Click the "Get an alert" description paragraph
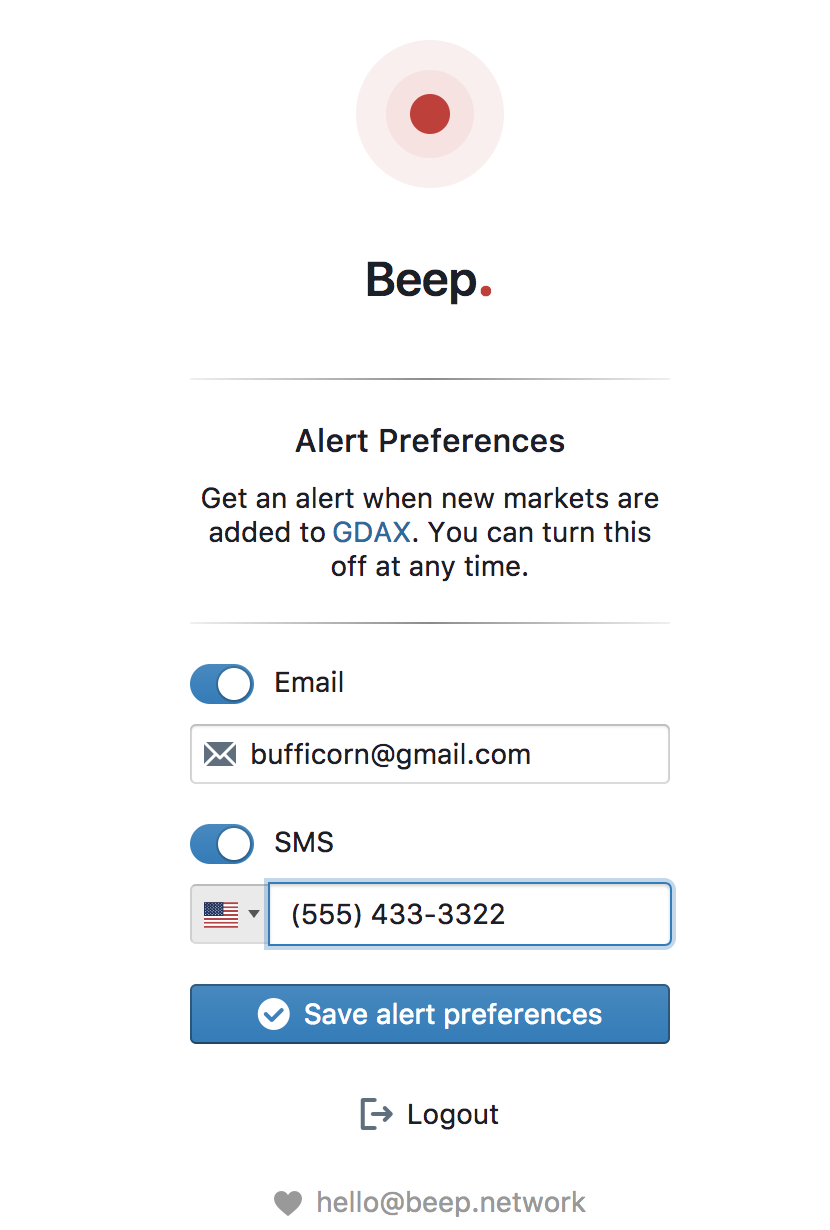Screen dimensions: 830x1230 430,498
